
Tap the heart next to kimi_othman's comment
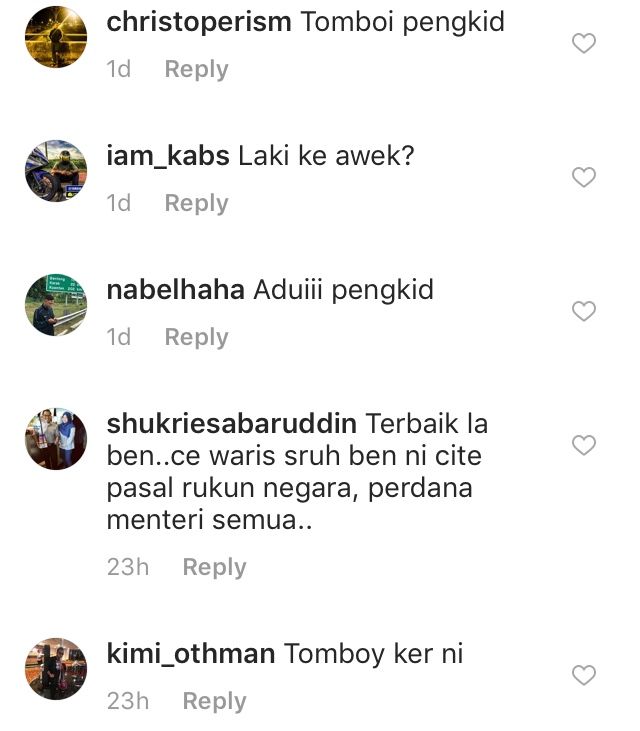coord(584,675)
